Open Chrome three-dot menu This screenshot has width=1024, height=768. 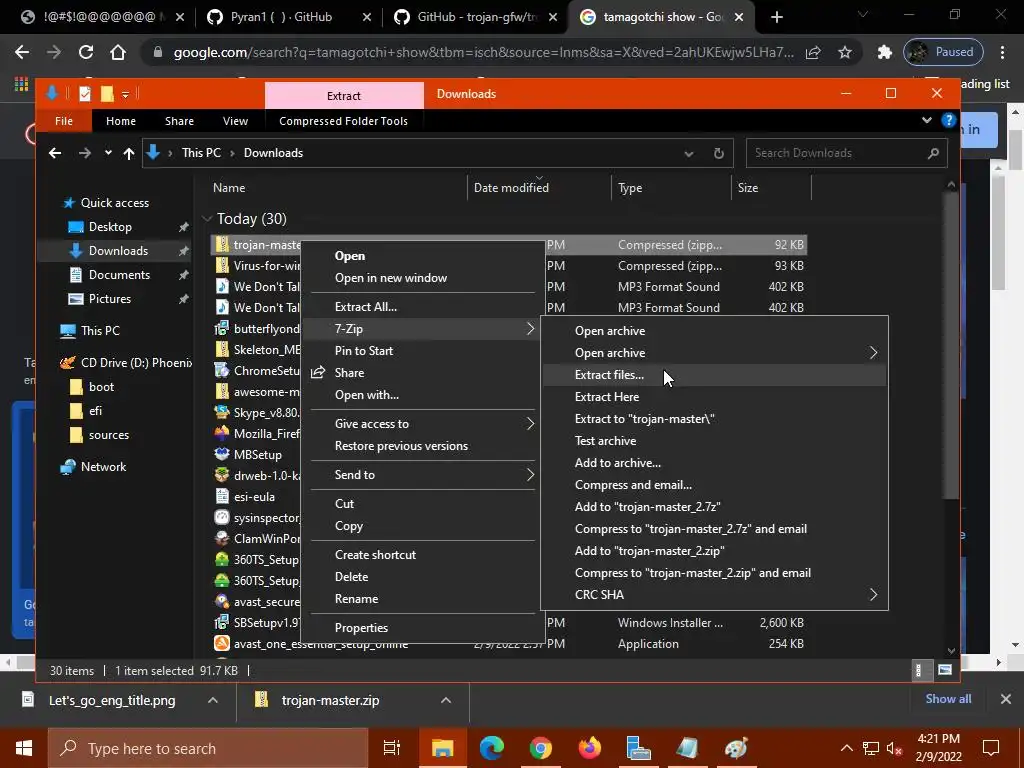1002,52
